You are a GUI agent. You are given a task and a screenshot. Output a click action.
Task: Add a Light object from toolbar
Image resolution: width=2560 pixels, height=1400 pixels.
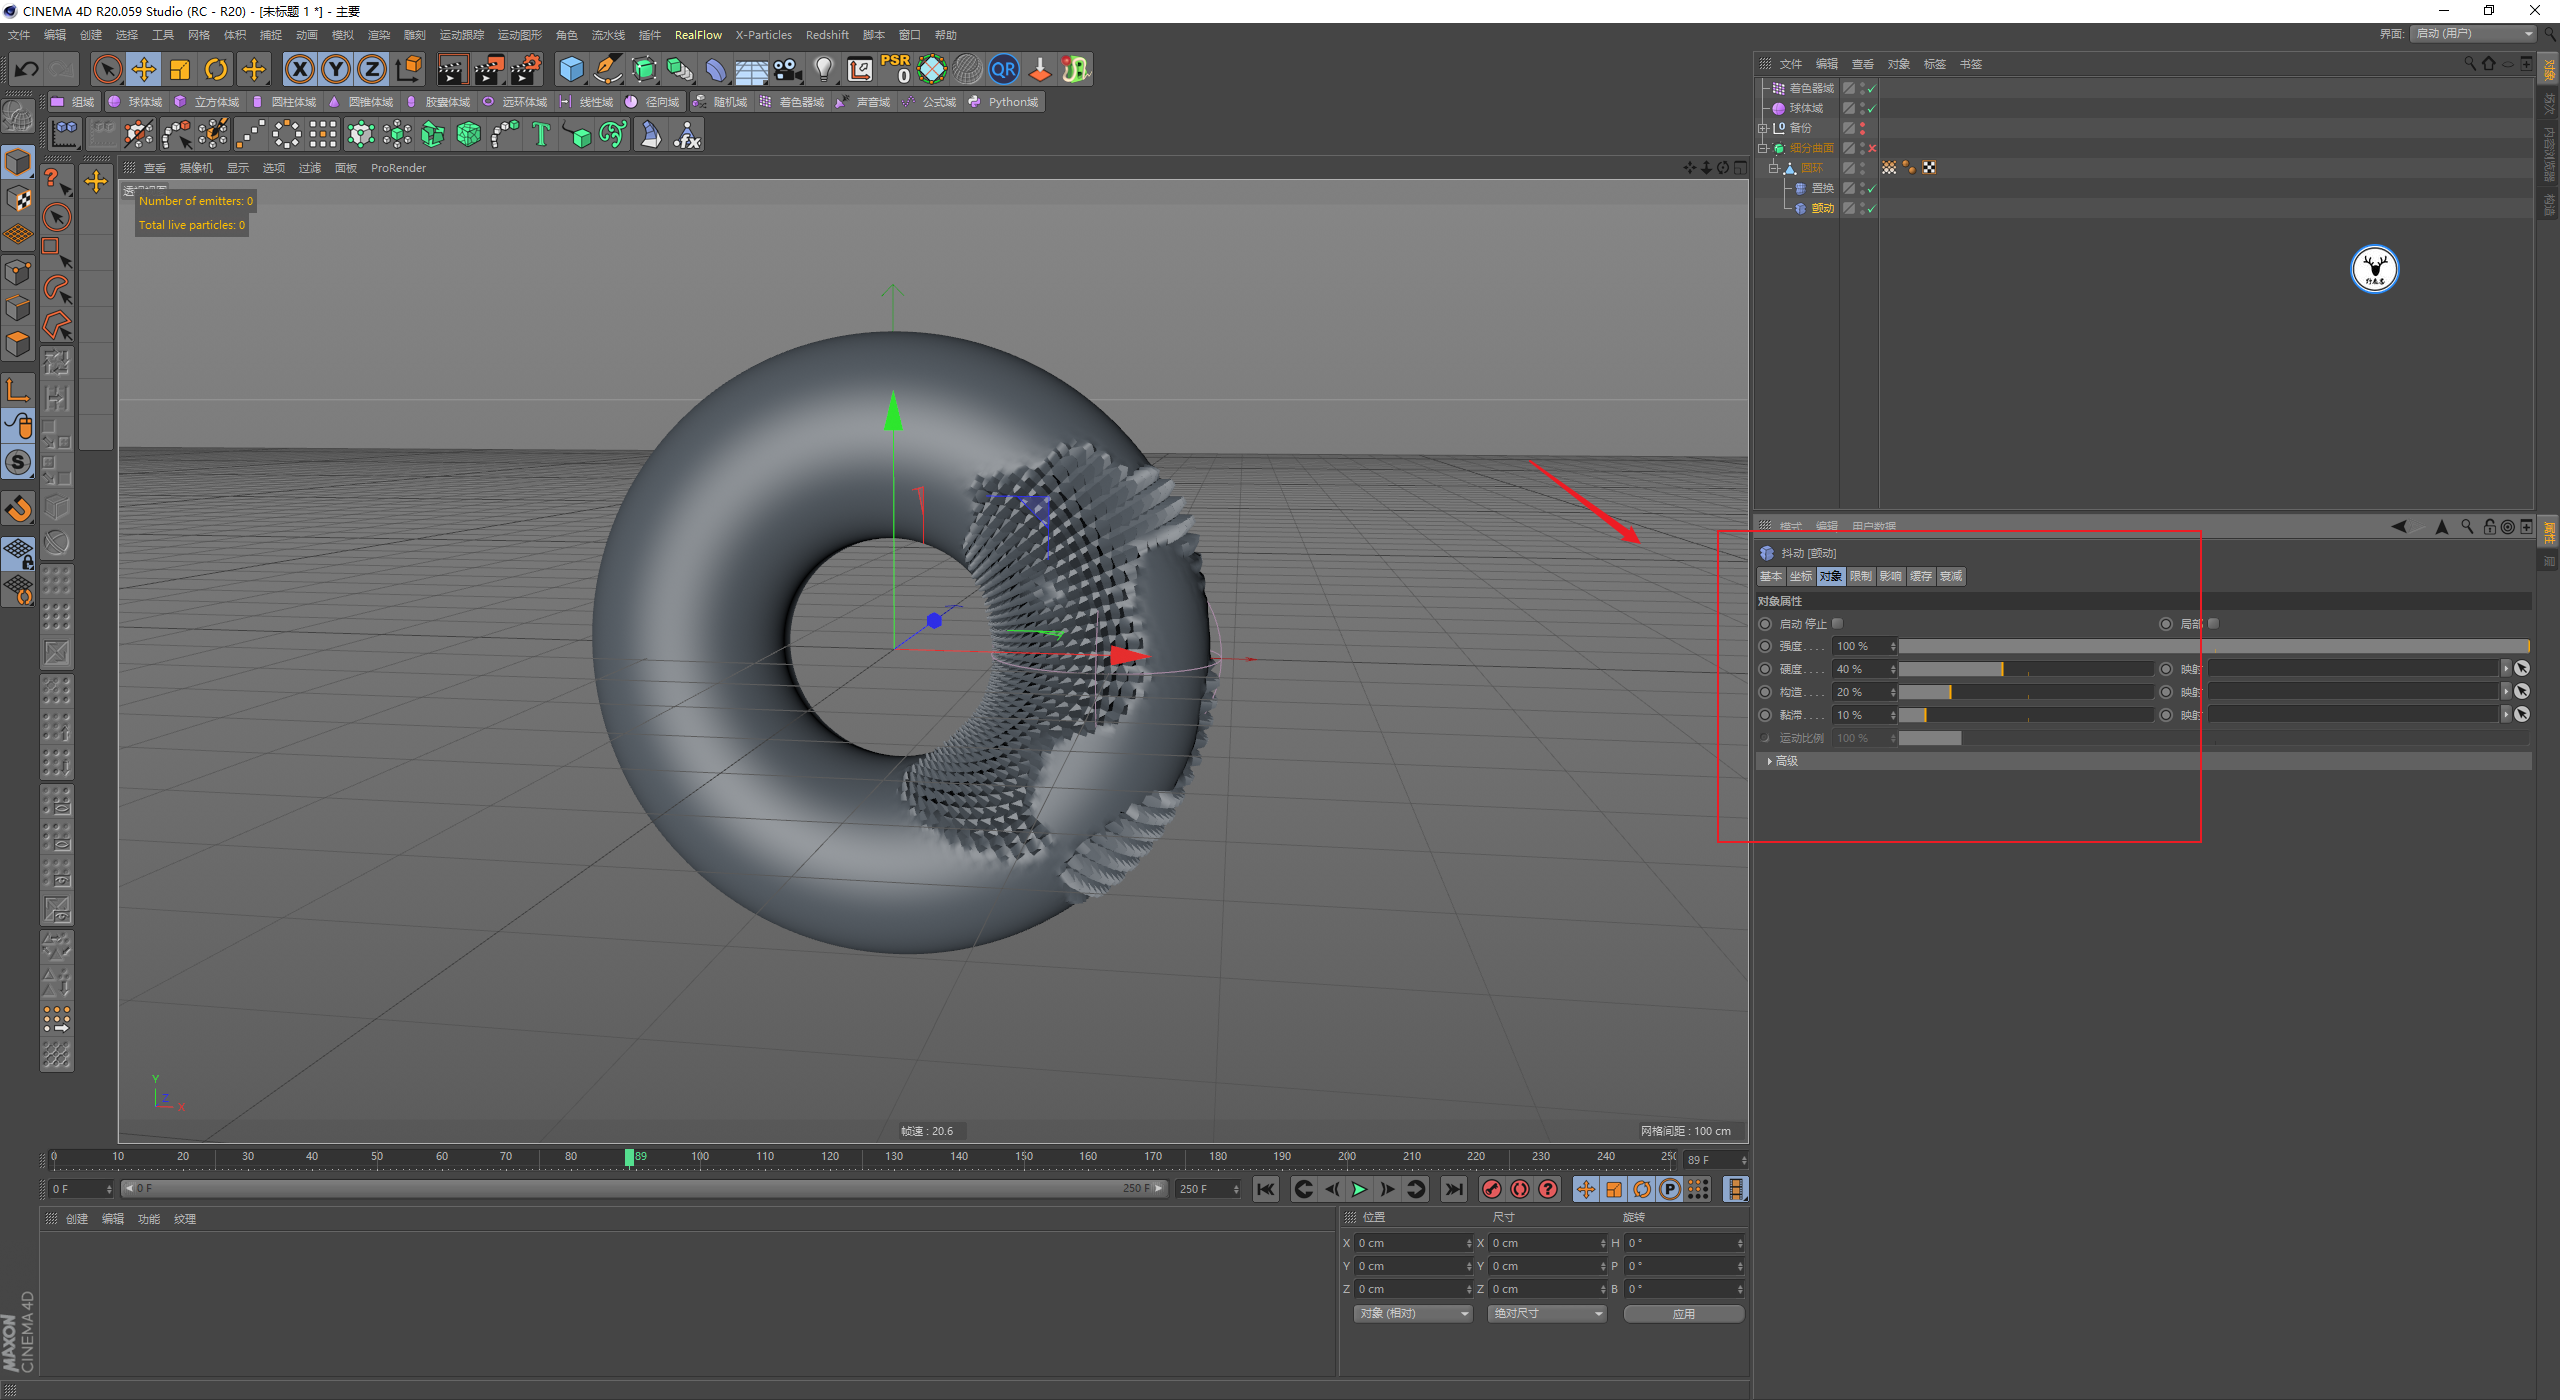pos(823,69)
